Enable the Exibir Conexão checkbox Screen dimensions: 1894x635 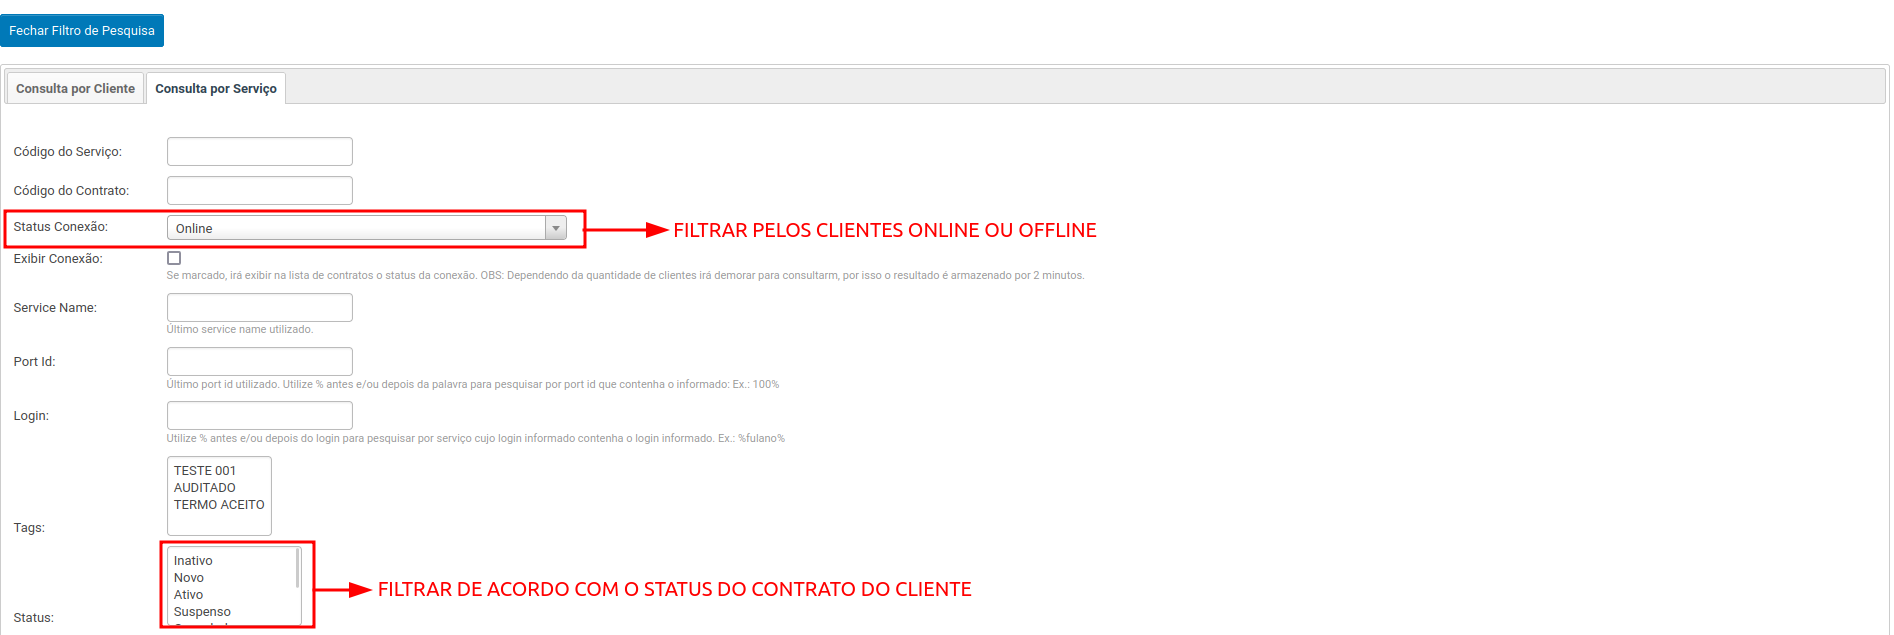click(x=174, y=258)
